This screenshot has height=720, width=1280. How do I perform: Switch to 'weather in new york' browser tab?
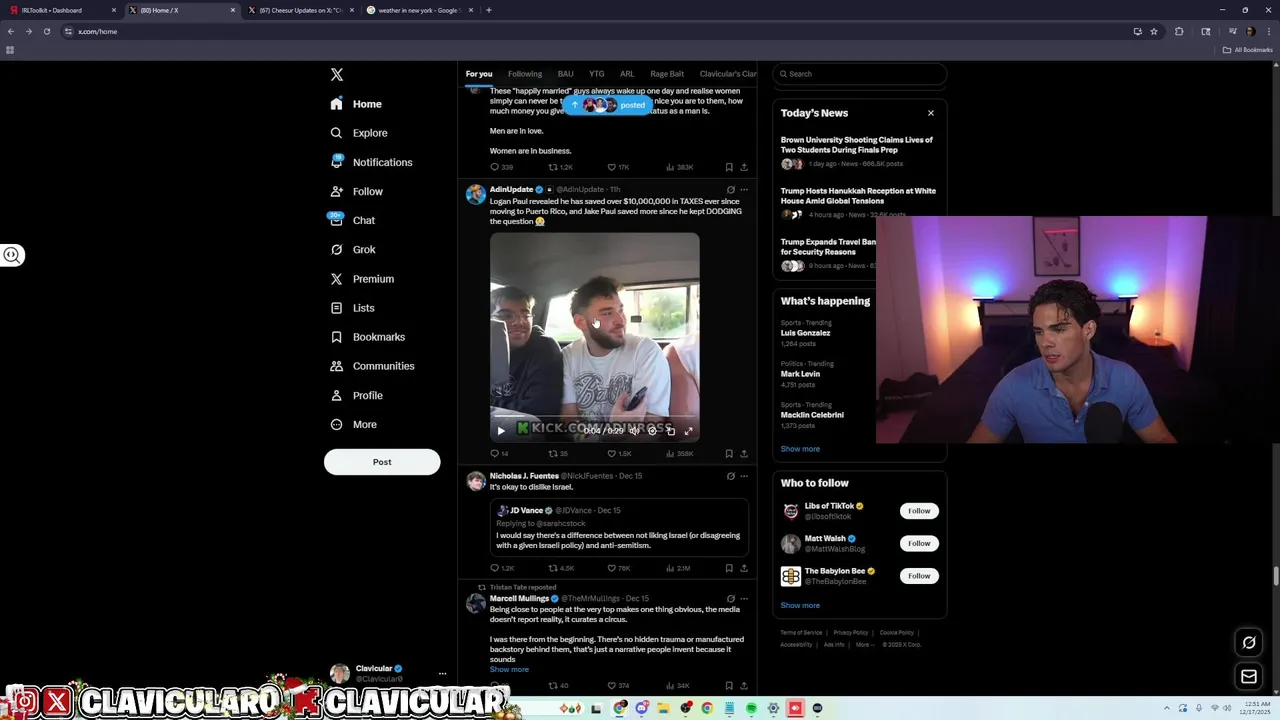coord(418,10)
